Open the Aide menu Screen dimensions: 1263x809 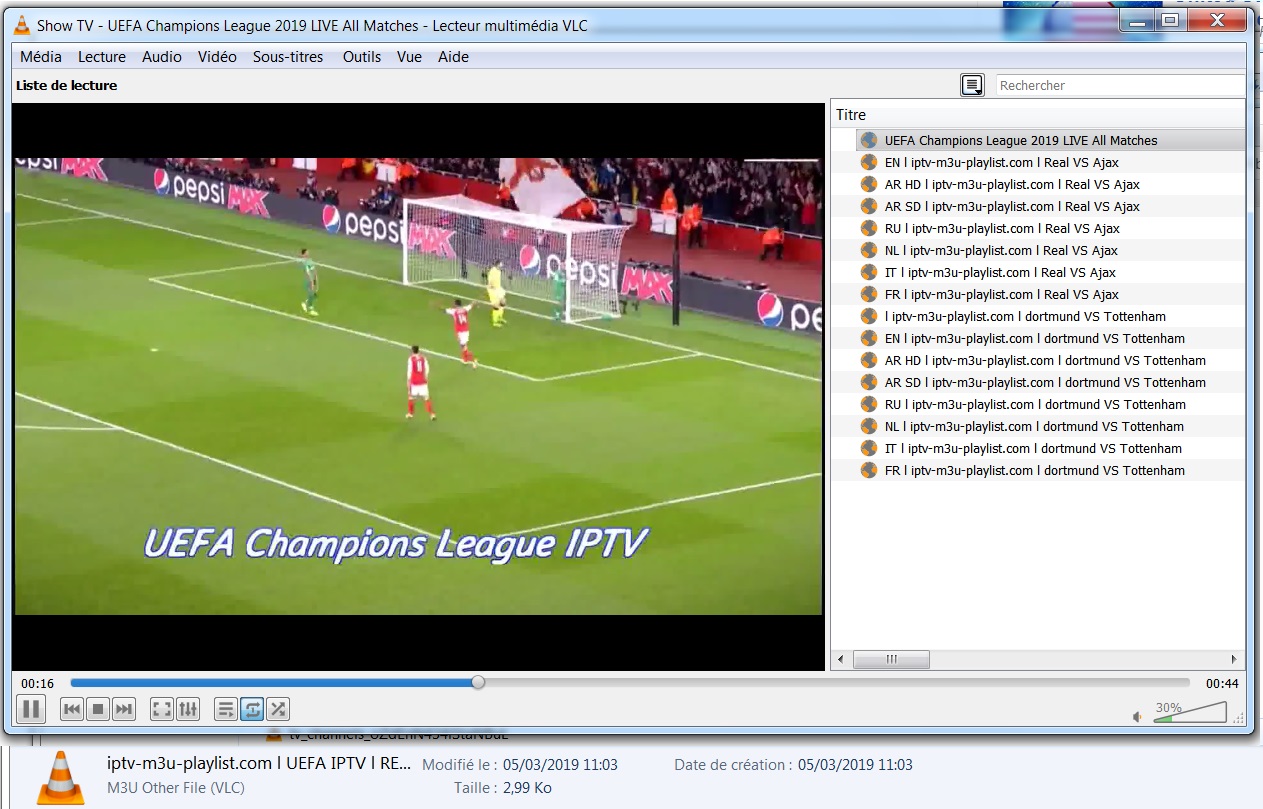(453, 57)
